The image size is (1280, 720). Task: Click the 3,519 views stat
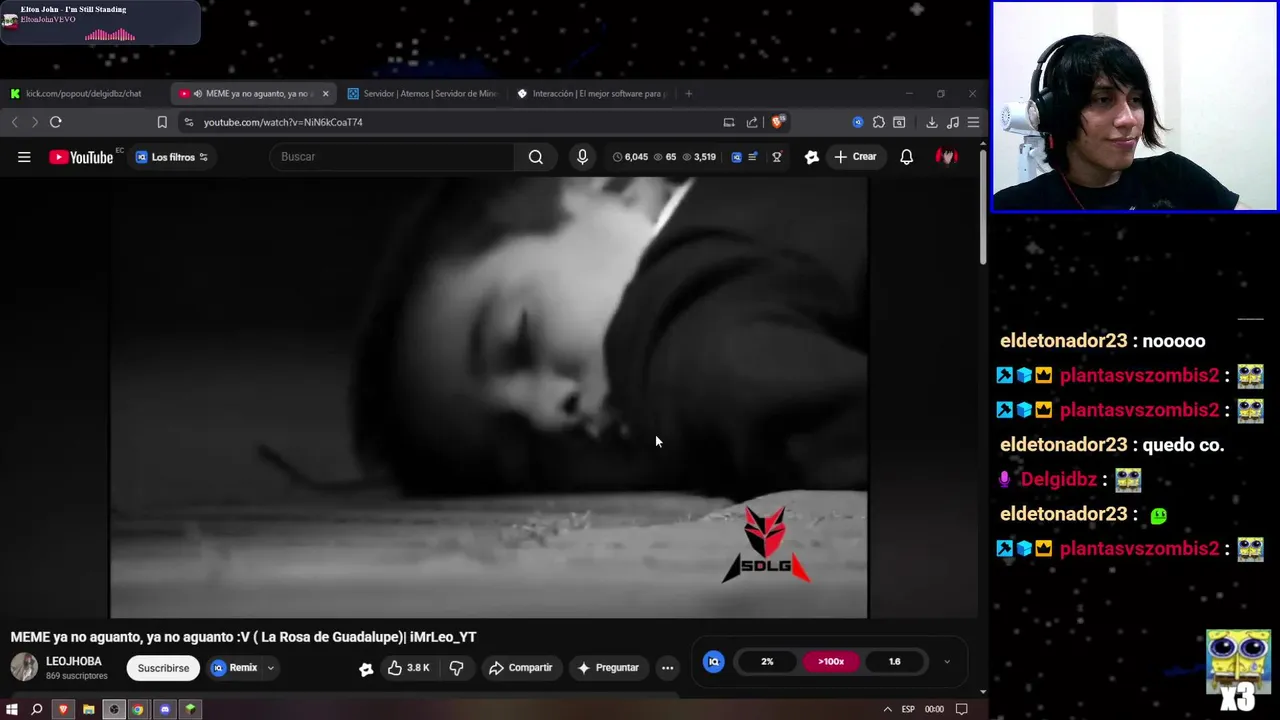pos(698,157)
